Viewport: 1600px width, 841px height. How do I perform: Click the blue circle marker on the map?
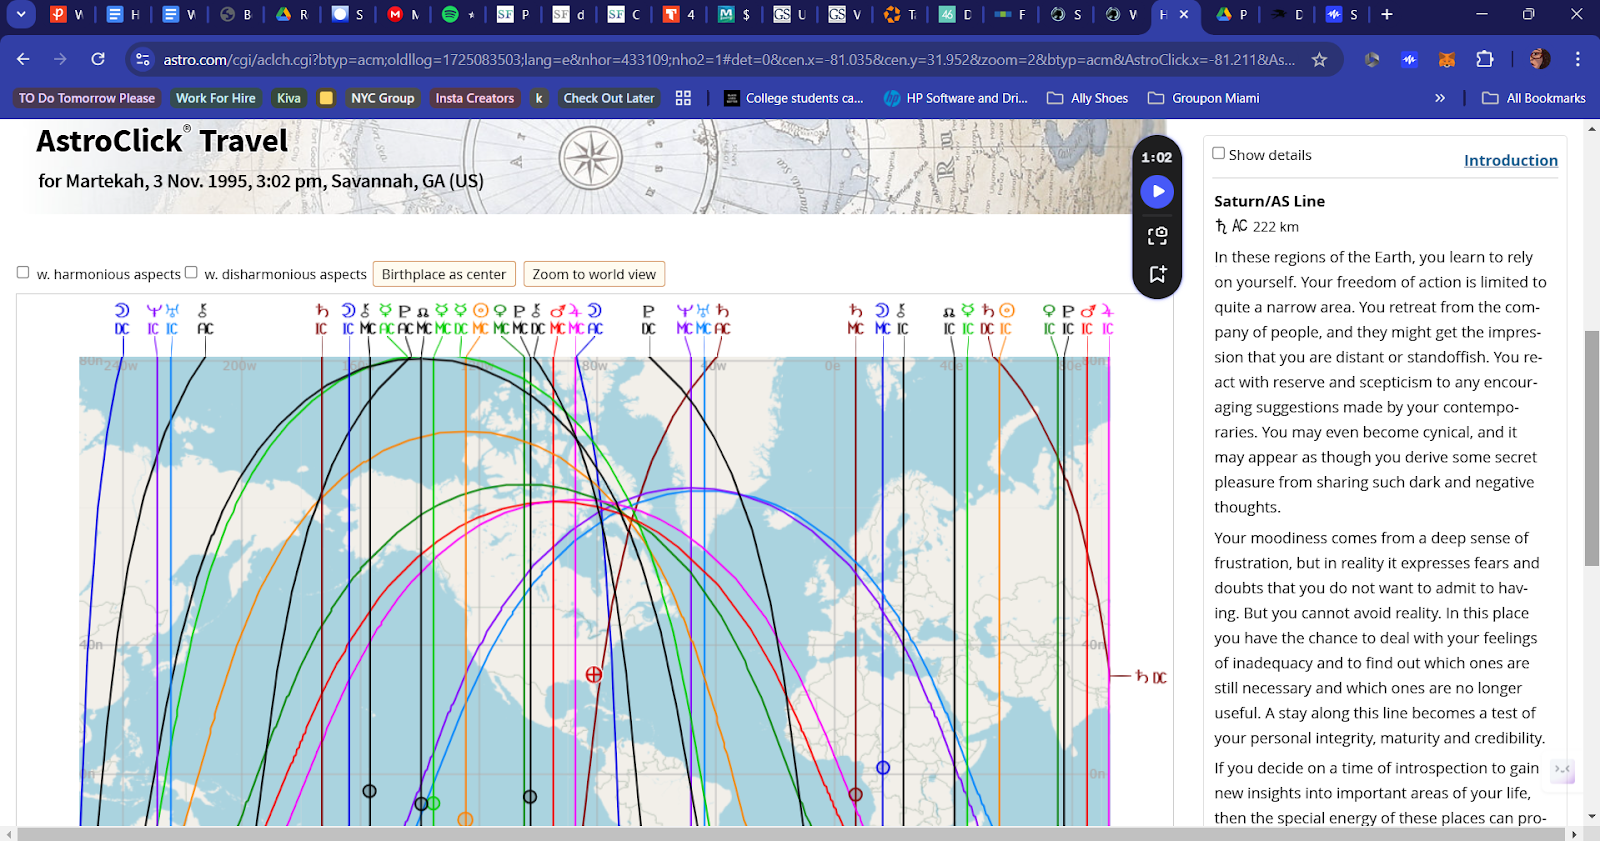coord(883,768)
